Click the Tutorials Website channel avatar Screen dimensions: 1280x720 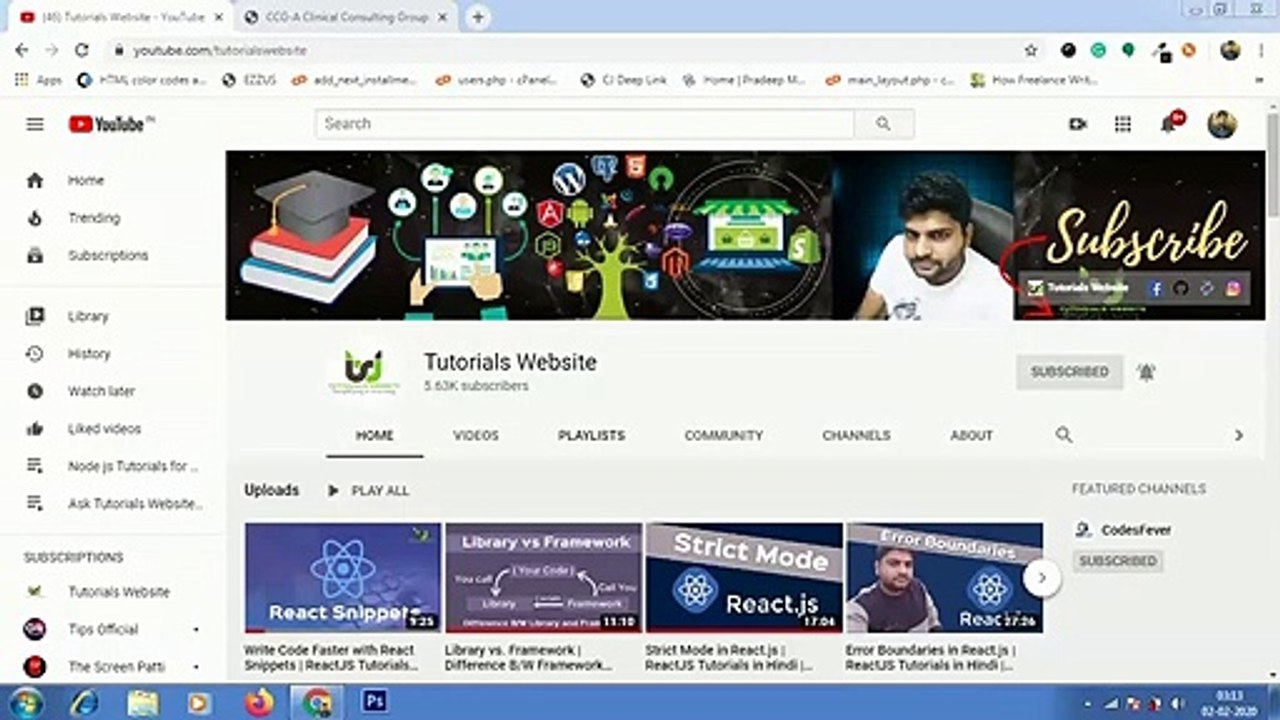(x=363, y=372)
